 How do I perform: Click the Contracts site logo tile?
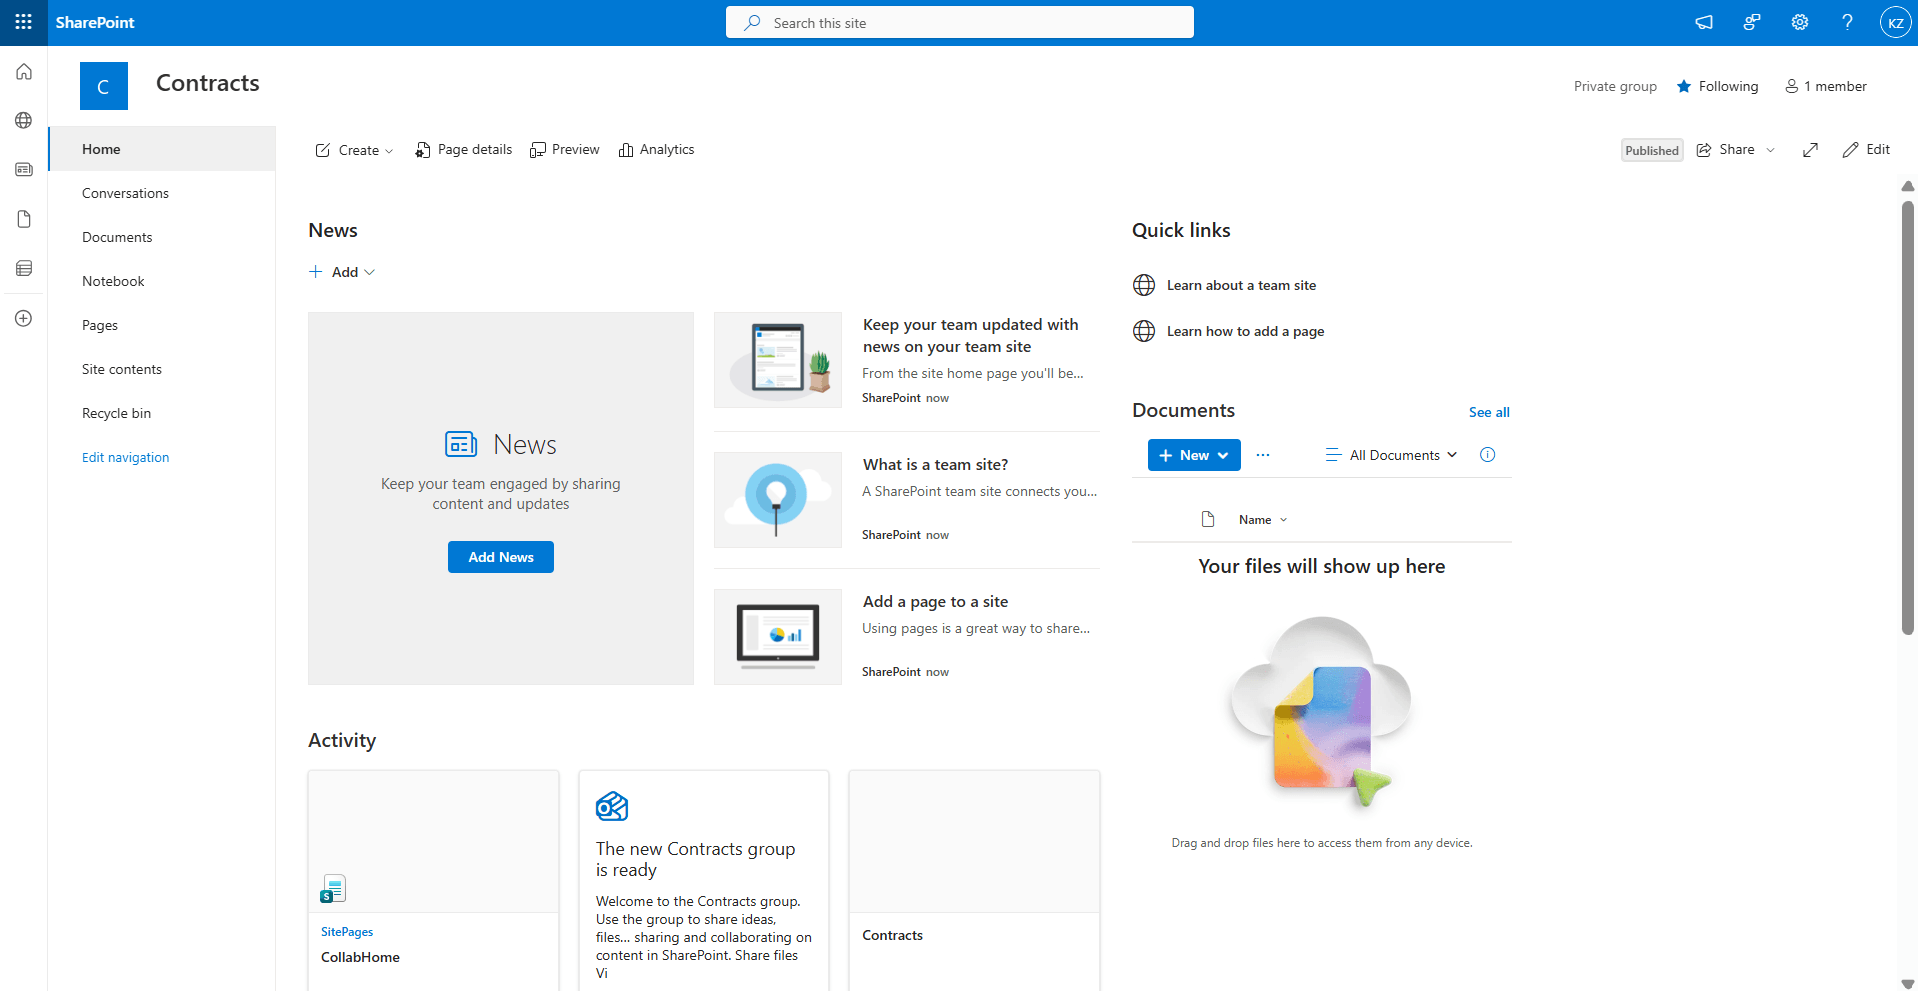pyautogui.click(x=104, y=86)
